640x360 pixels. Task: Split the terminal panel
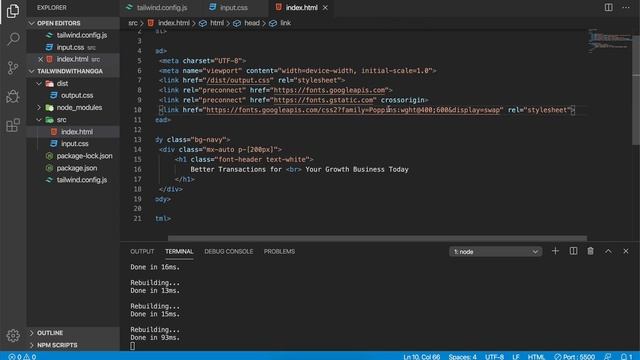(573, 251)
